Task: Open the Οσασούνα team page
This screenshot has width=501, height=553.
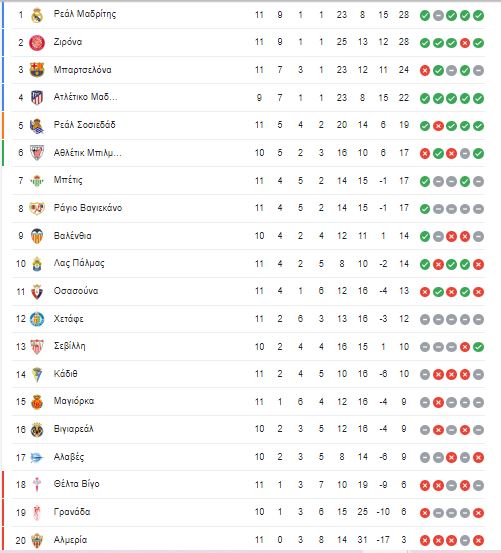Action: pos(76,291)
